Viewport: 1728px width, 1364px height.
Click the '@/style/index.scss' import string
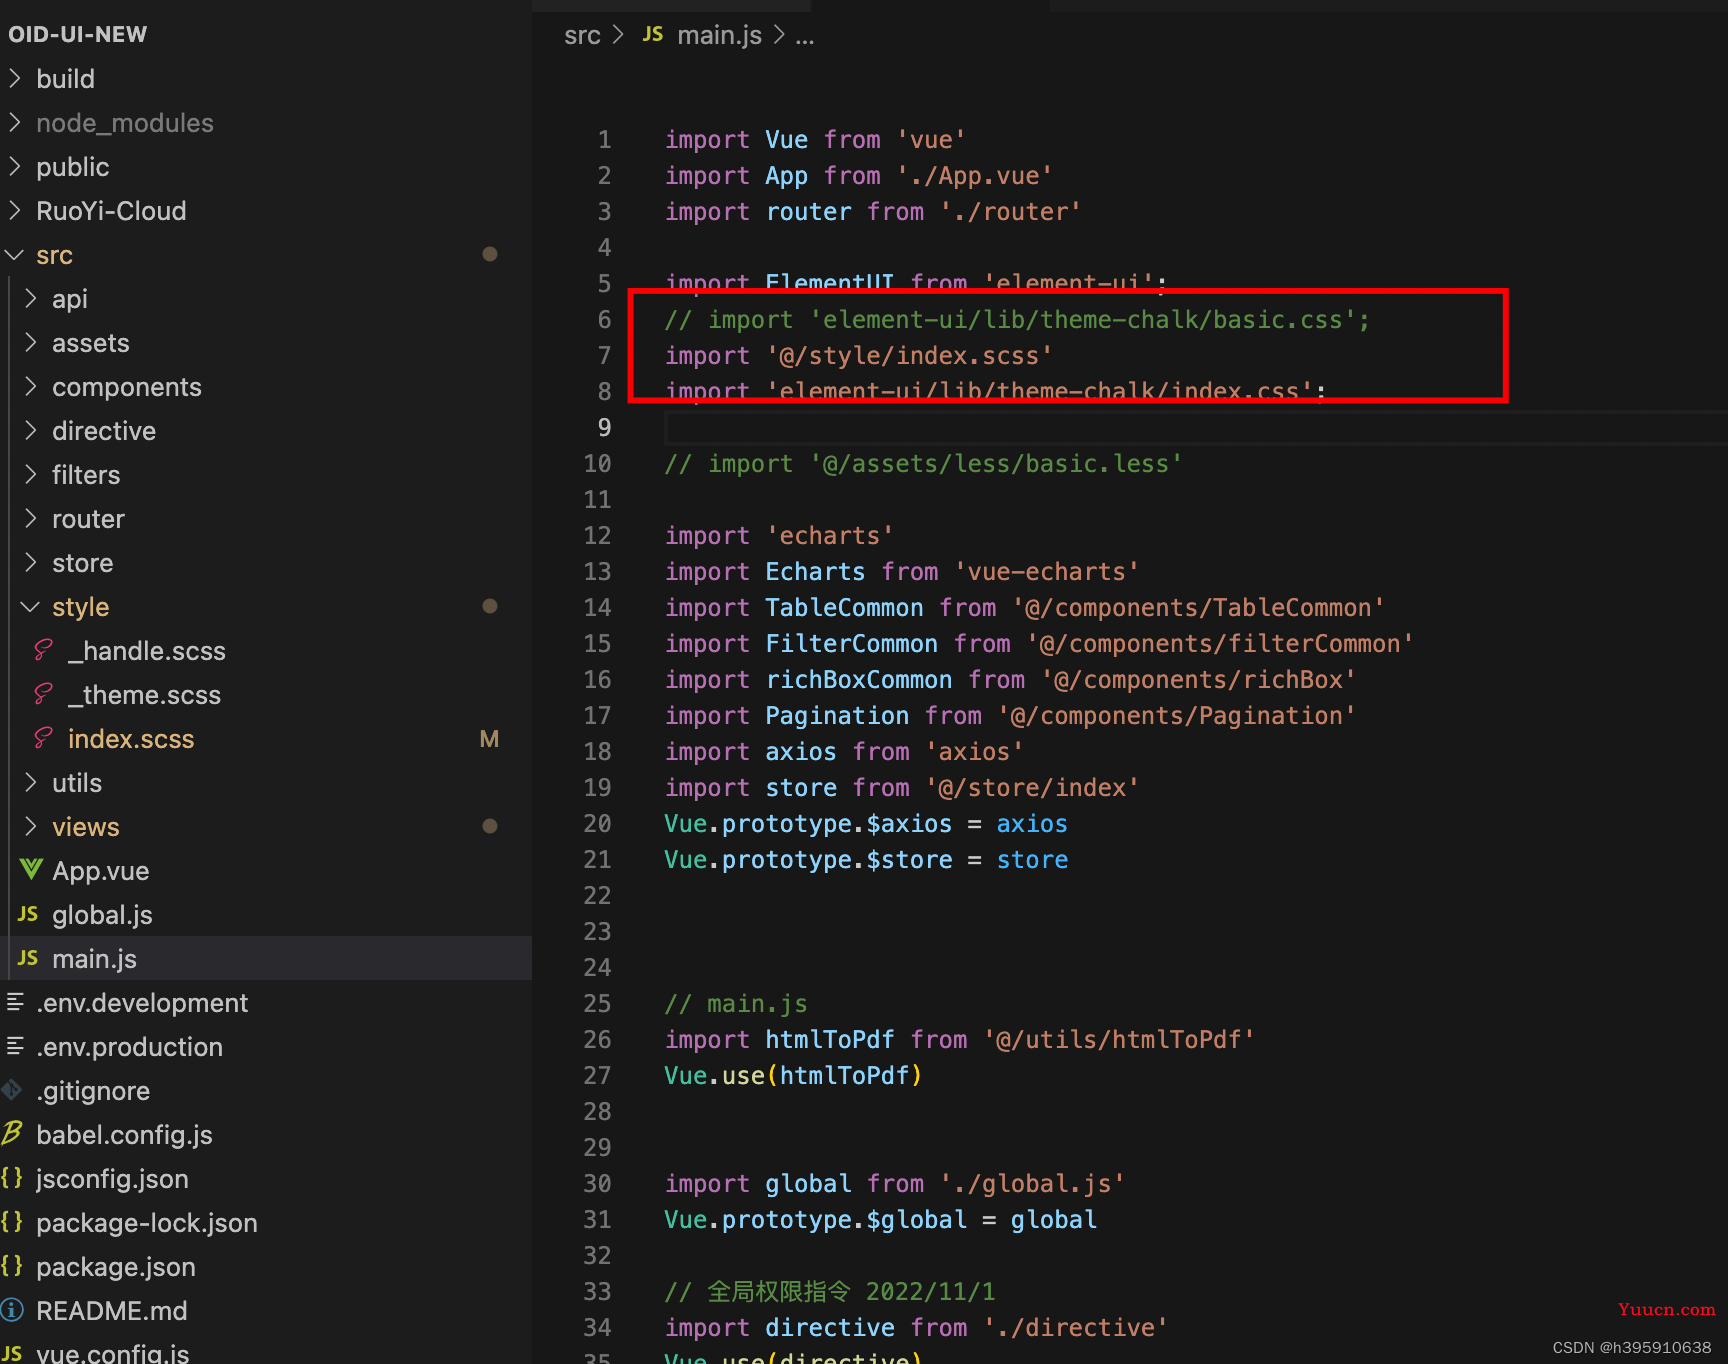pos(909,355)
